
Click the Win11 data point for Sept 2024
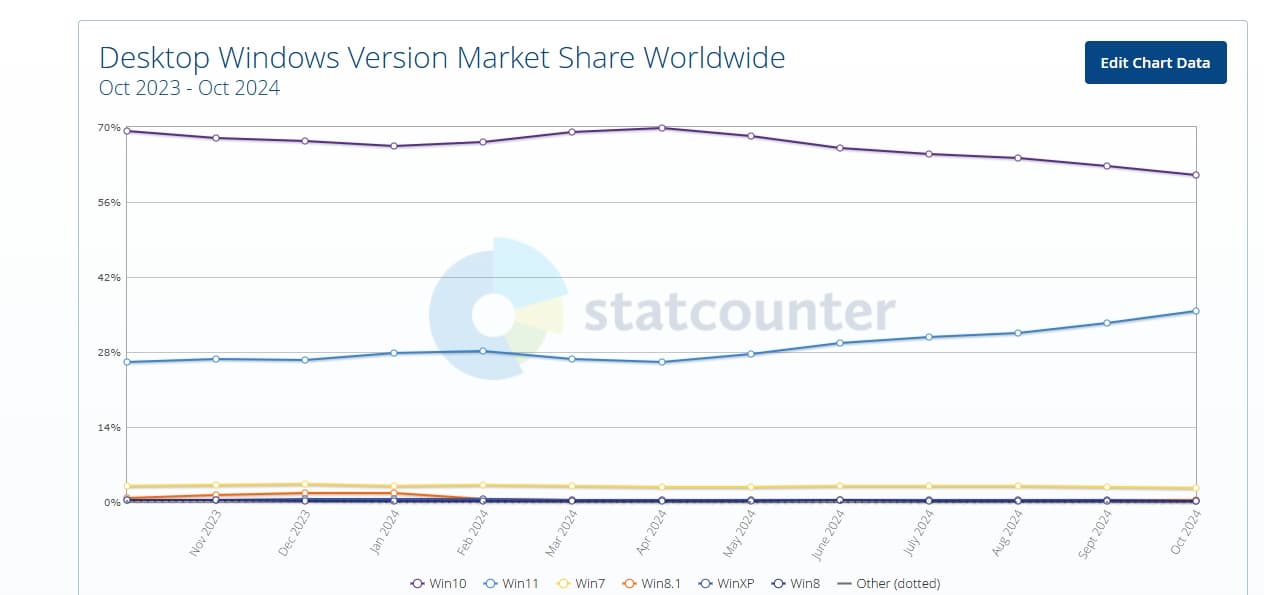1107,323
